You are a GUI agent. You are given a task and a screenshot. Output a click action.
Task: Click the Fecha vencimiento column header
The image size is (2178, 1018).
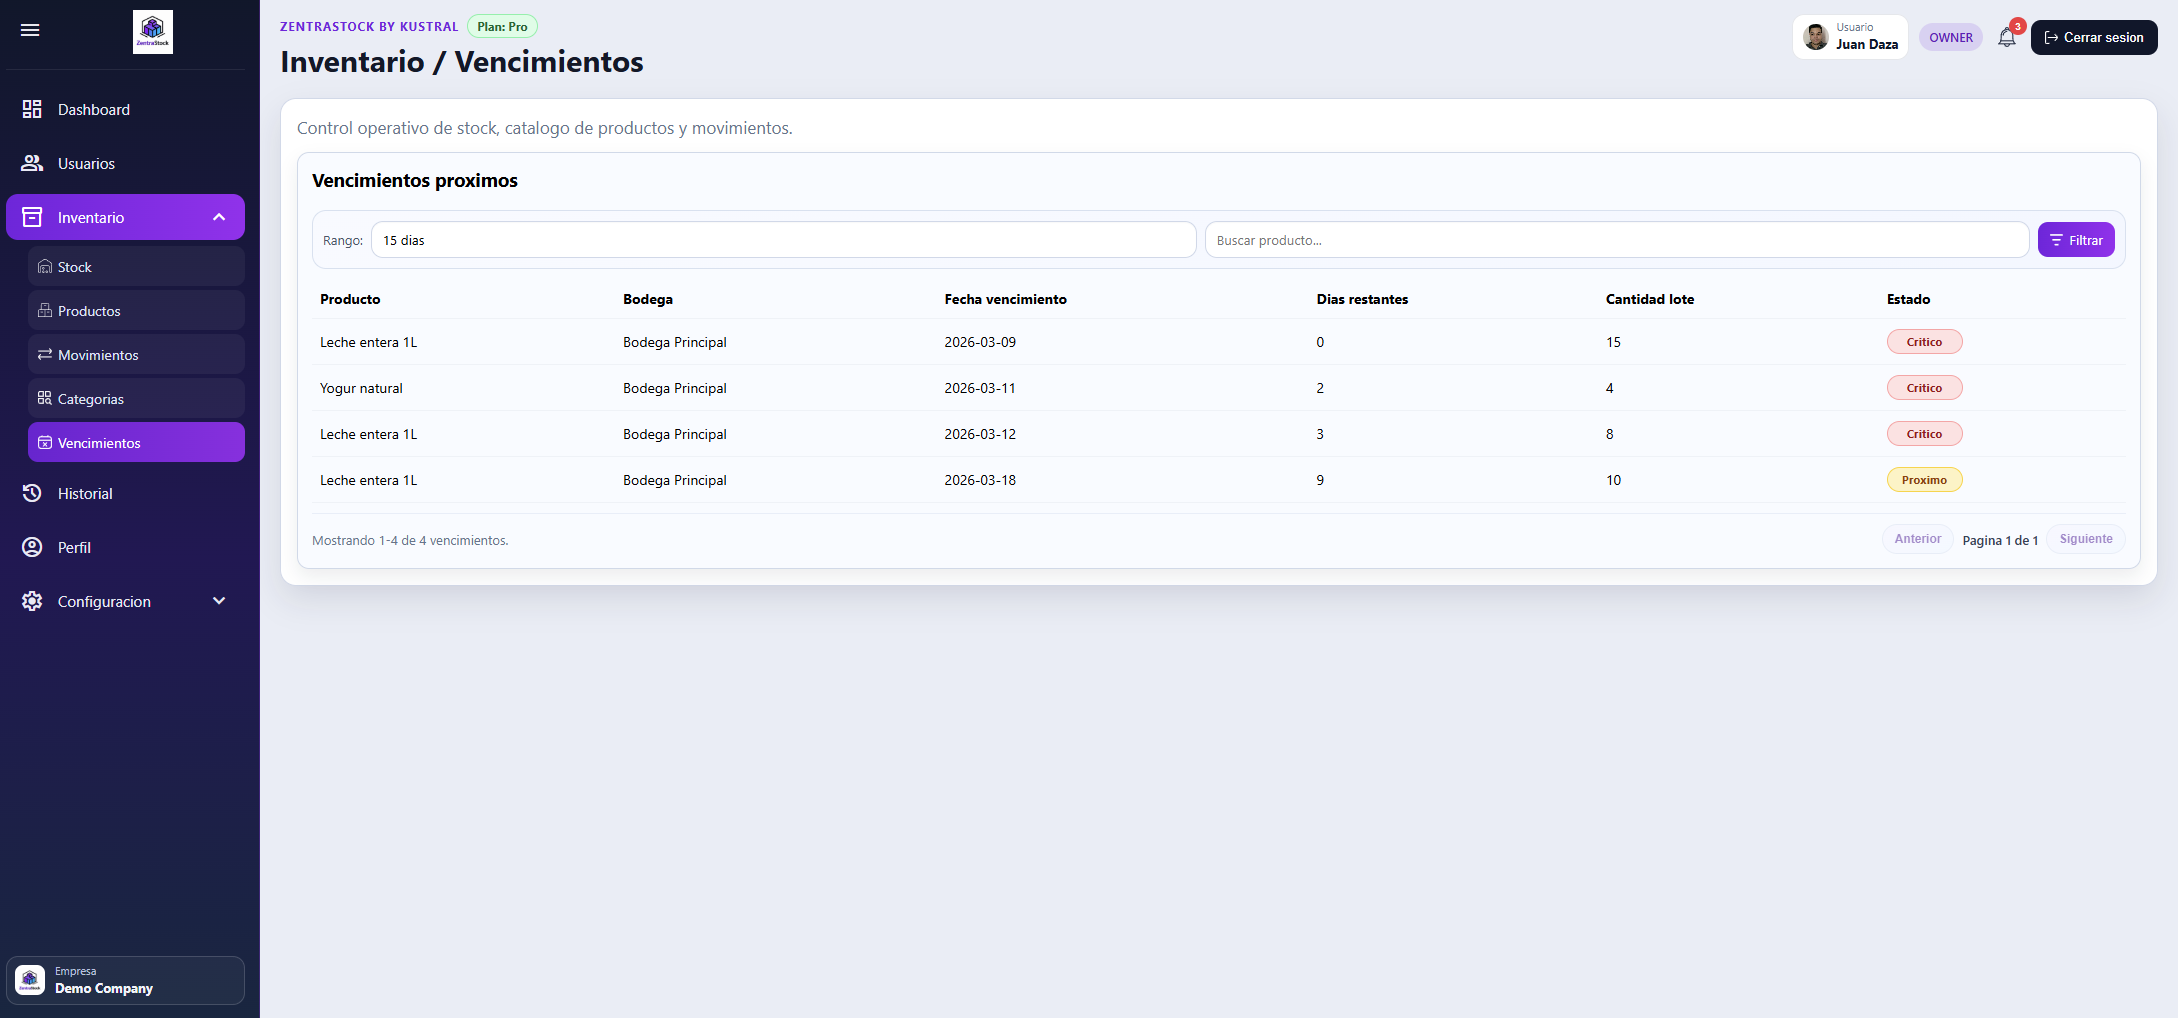pyautogui.click(x=1005, y=299)
